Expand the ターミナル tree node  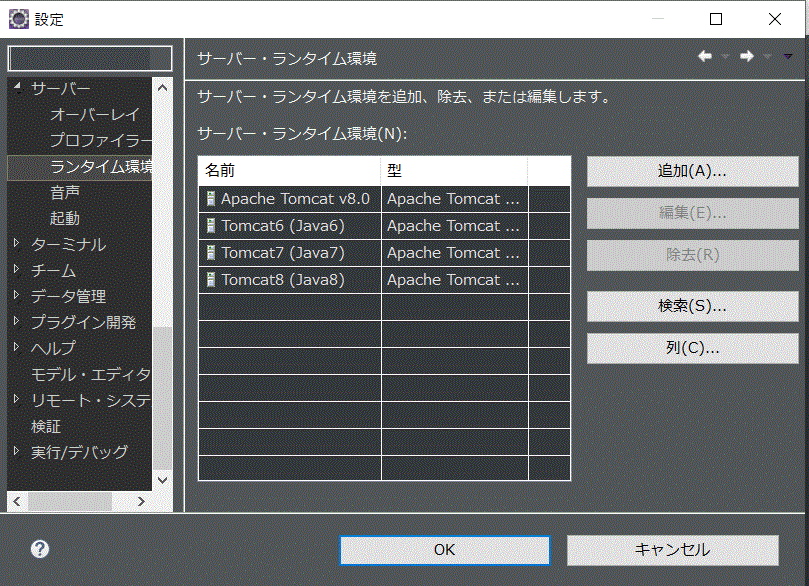coord(15,243)
